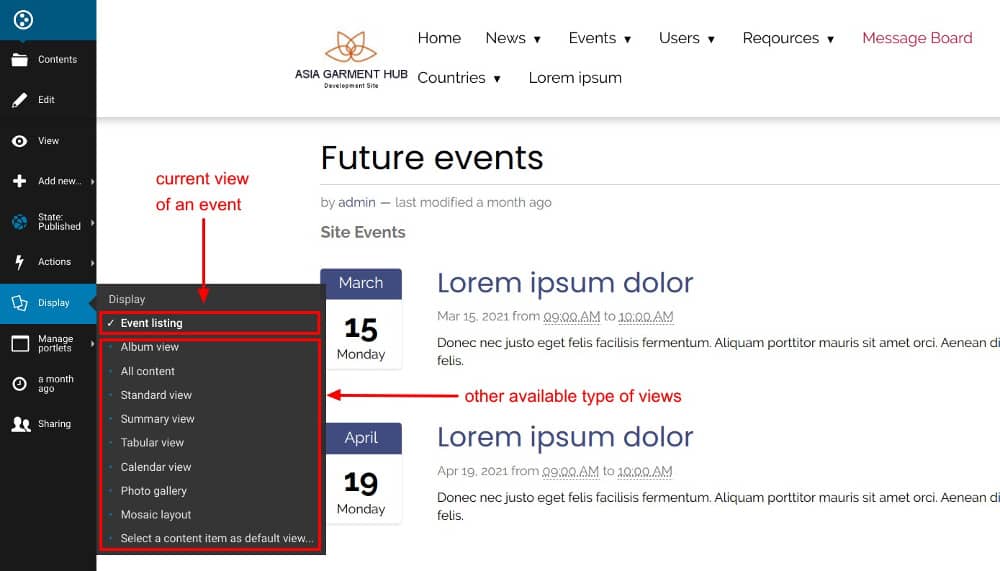Choose Photo gallery from Display menu
Viewport: 1000px width, 571px height.
(154, 491)
